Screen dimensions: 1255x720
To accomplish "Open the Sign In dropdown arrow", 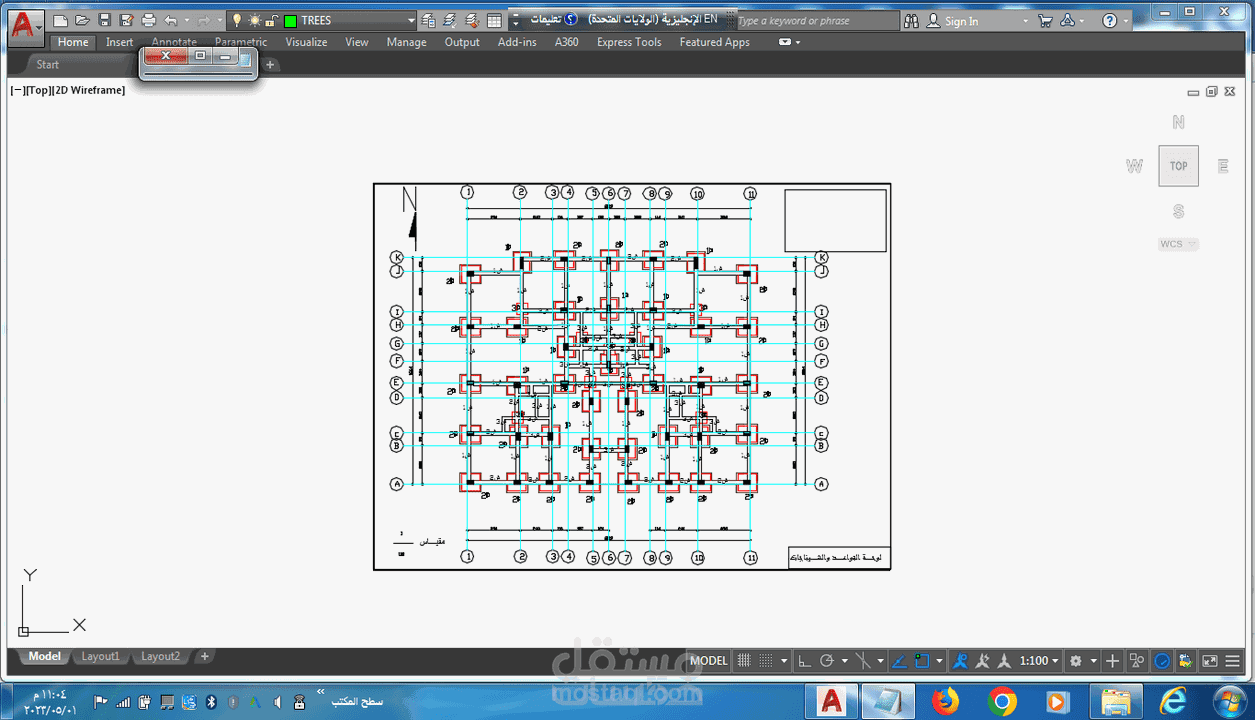I will point(1024,20).
